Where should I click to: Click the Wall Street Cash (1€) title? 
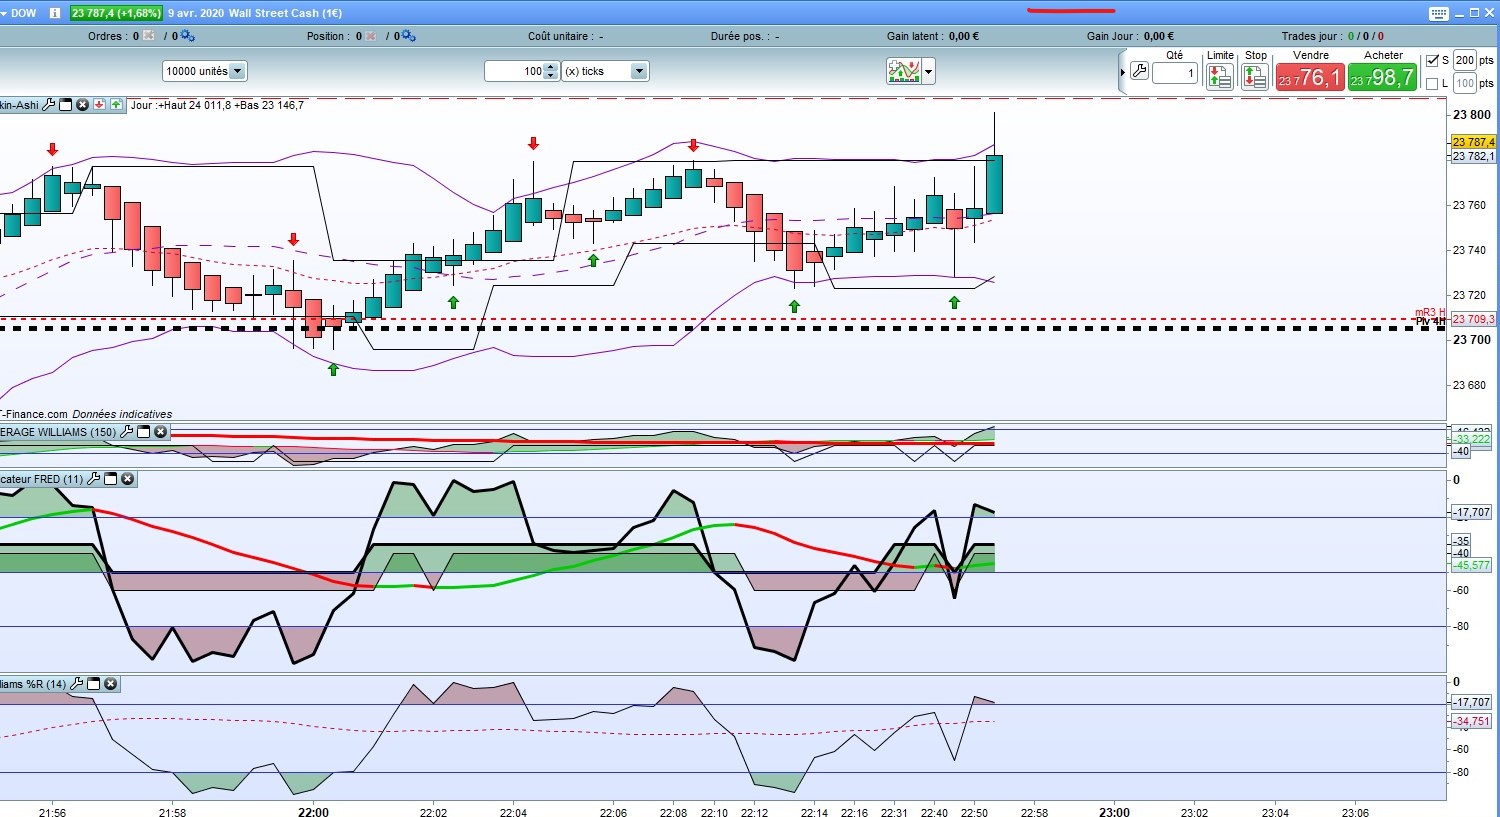tap(285, 13)
